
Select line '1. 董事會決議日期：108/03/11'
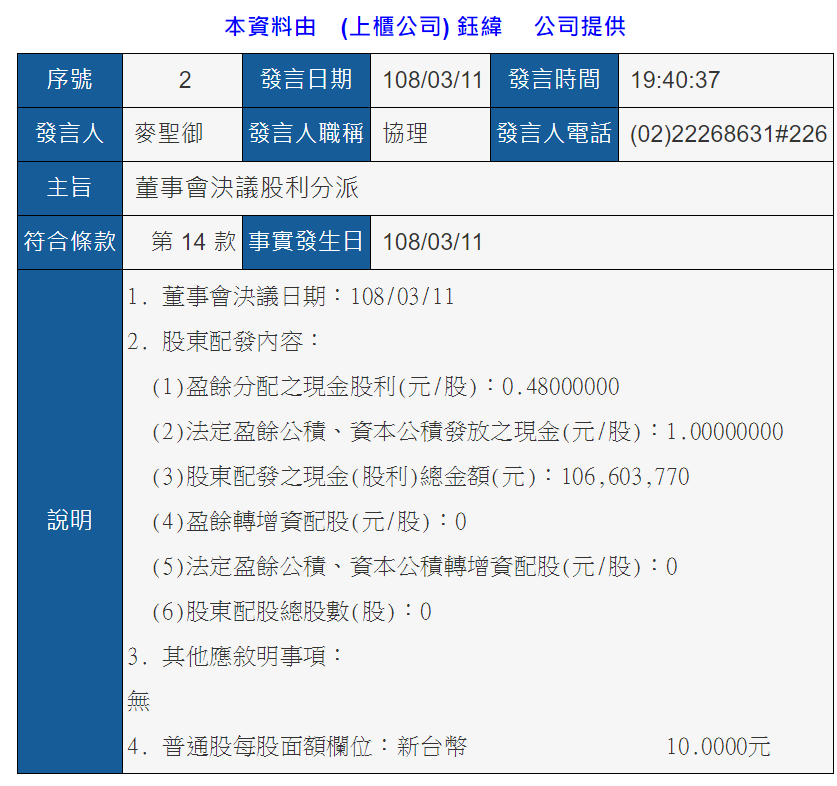point(291,297)
